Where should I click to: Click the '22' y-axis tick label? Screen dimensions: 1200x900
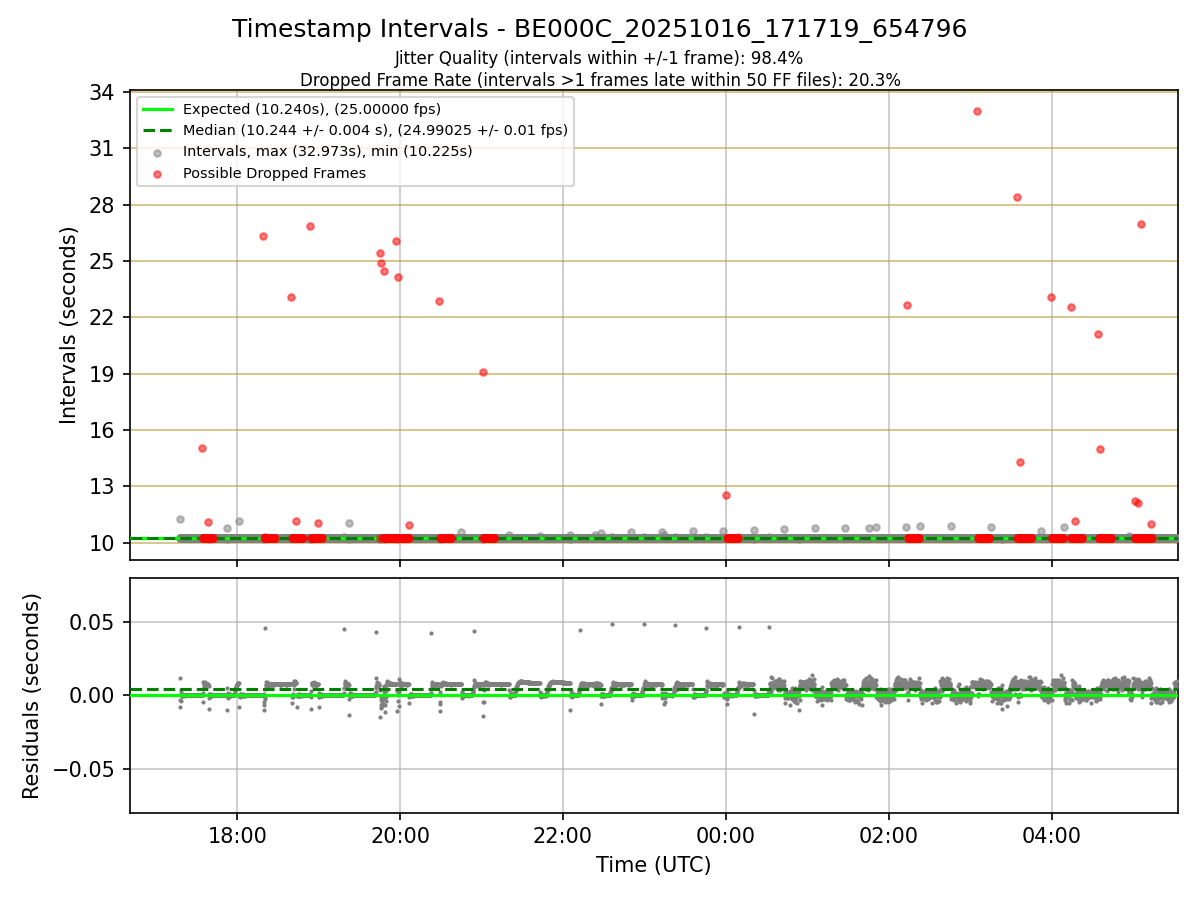tap(102, 318)
